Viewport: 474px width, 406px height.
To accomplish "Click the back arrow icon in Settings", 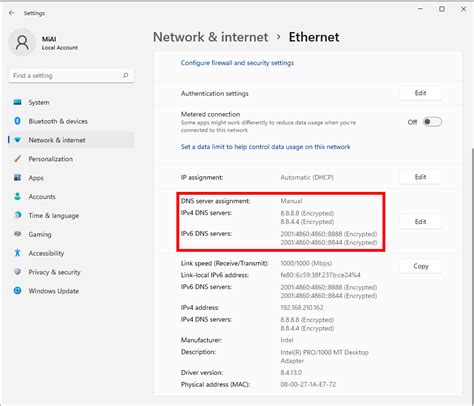I will click(x=12, y=13).
